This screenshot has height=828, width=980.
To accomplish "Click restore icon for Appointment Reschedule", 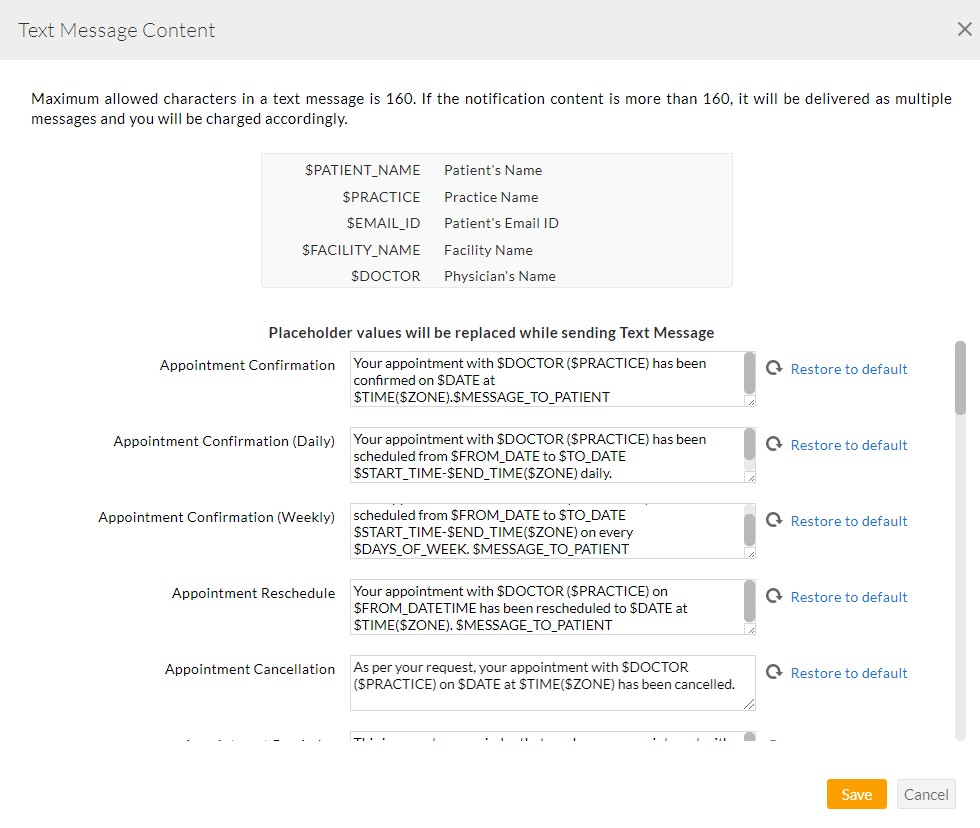I will click(773, 597).
